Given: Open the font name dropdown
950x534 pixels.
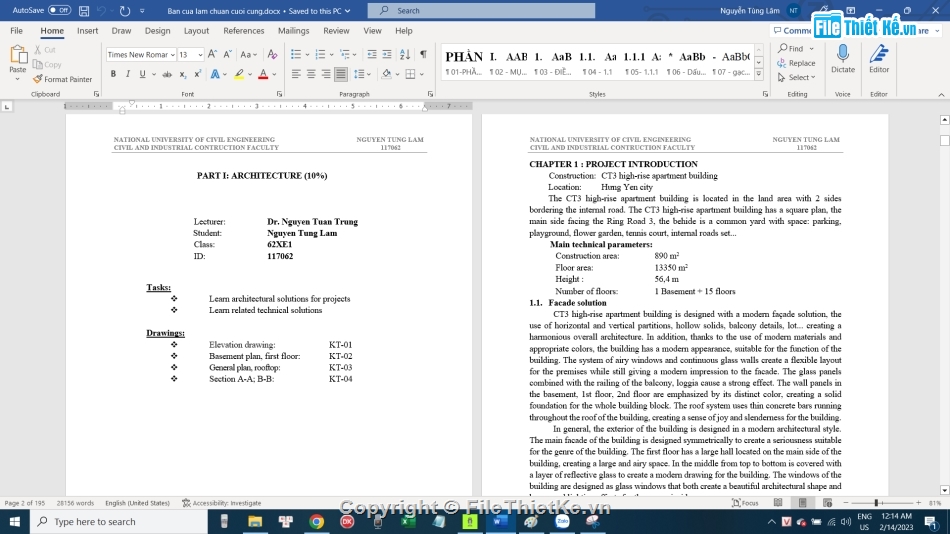Looking at the screenshot, I should 172,55.
